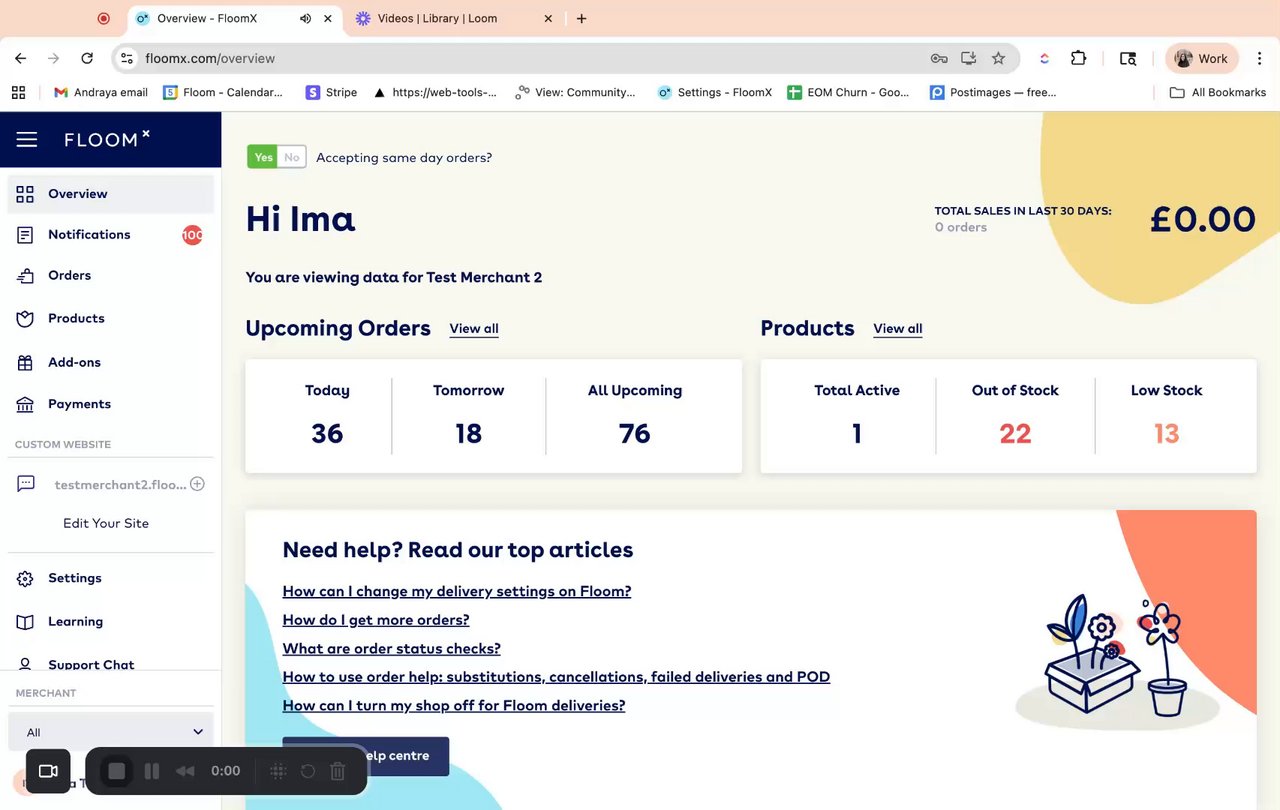Click the Notifications sidebar icon
The height and width of the screenshot is (810, 1280).
(x=26, y=235)
